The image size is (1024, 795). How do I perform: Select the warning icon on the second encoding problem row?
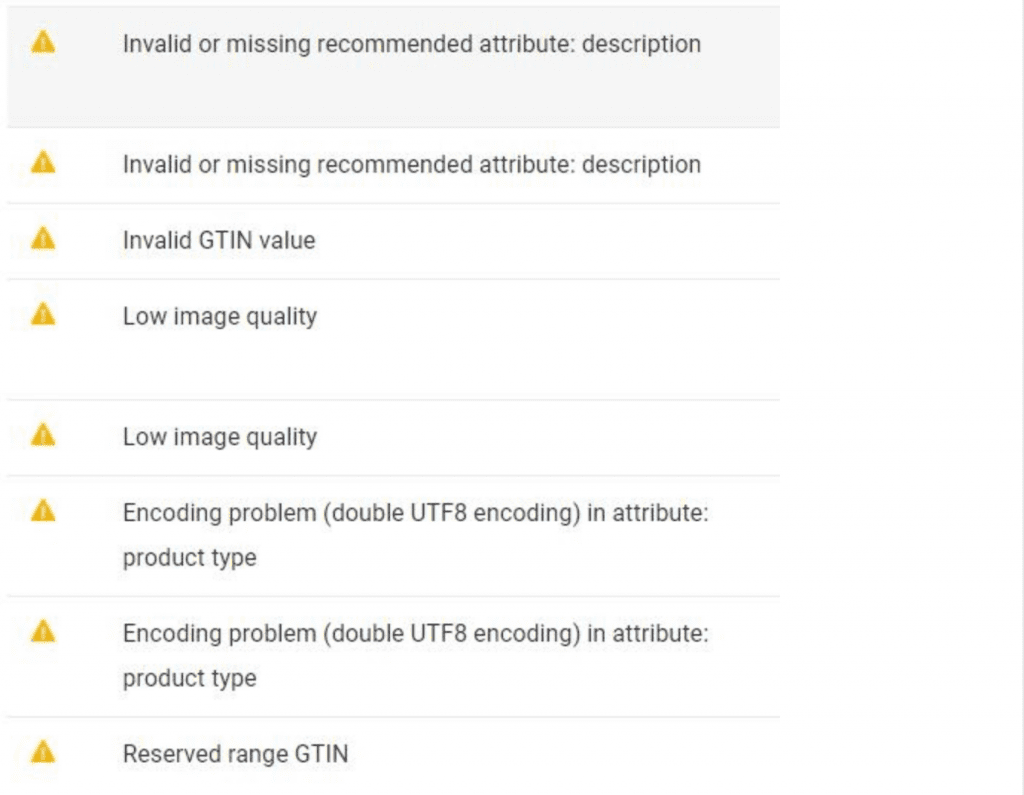(42, 632)
